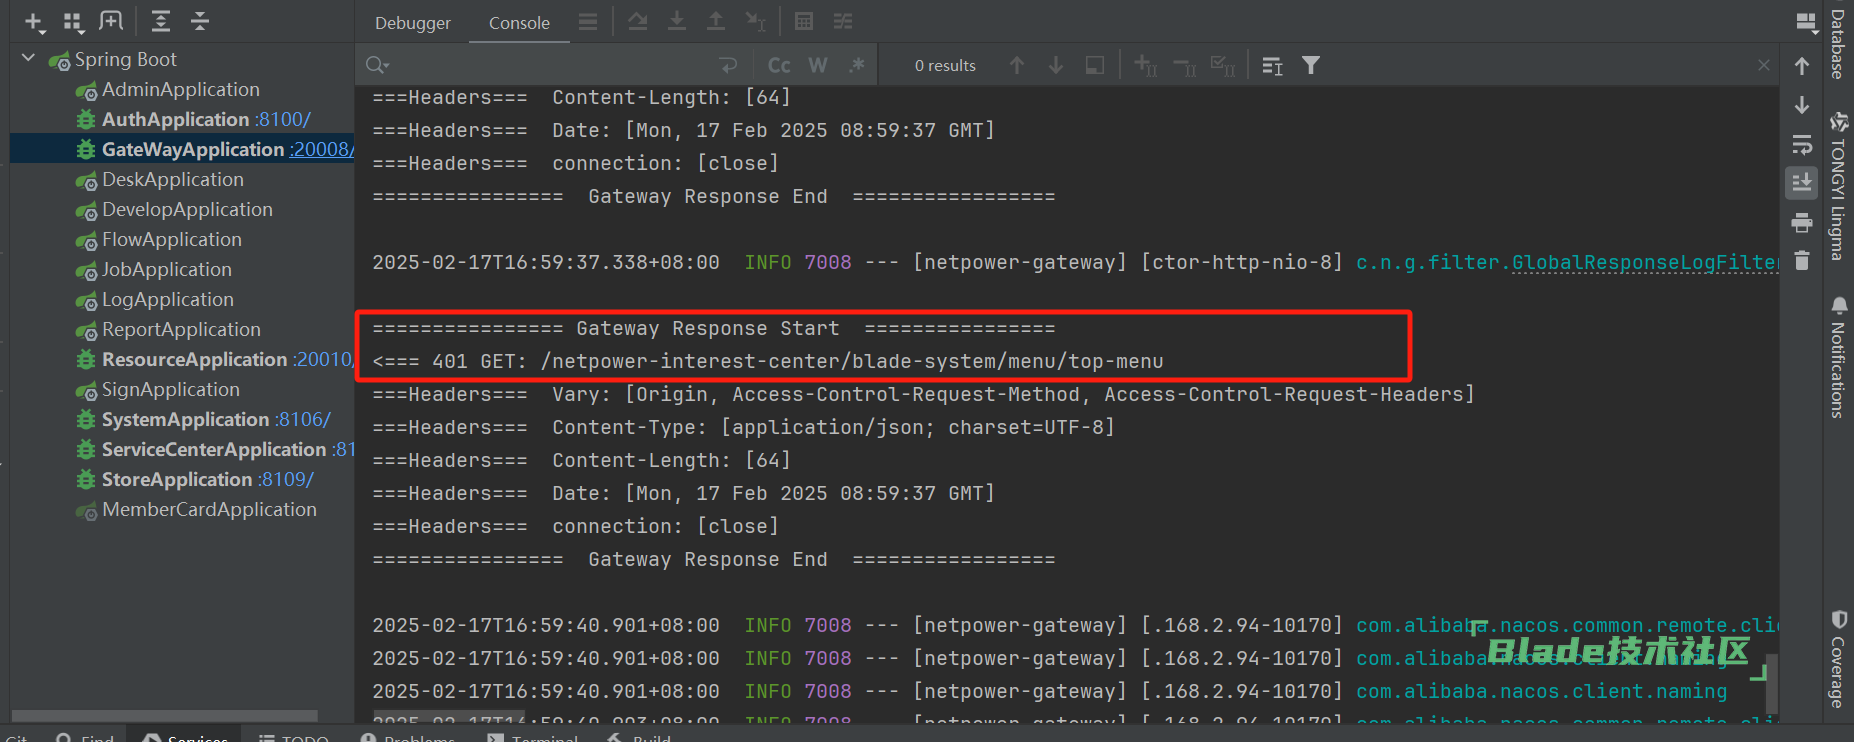
Task: Select AdminApplication in services tree
Action: [x=181, y=89]
